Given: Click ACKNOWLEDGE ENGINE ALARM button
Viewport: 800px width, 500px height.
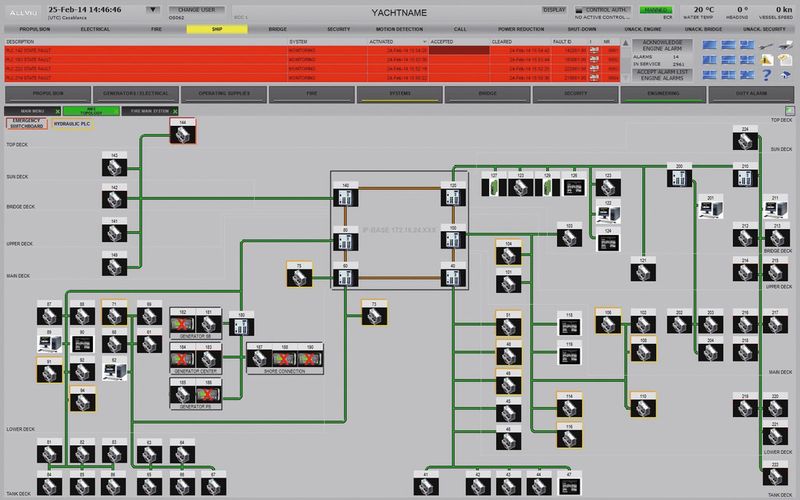Looking at the screenshot, I should click(x=662, y=45).
